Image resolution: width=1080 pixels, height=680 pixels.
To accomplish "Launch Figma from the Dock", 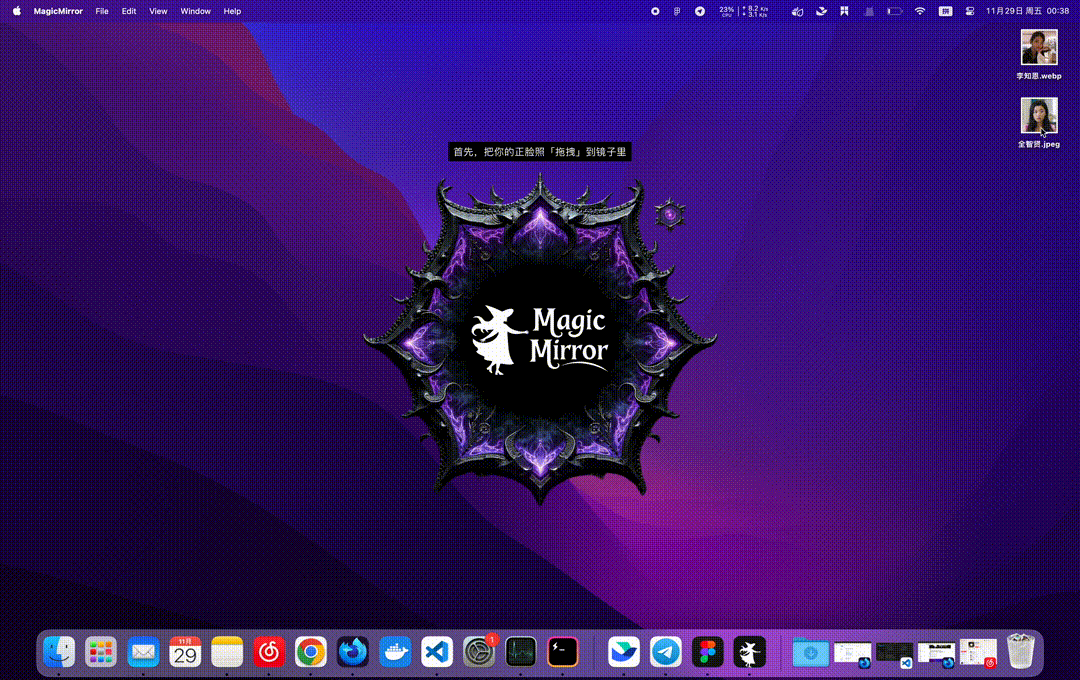I will (x=708, y=651).
